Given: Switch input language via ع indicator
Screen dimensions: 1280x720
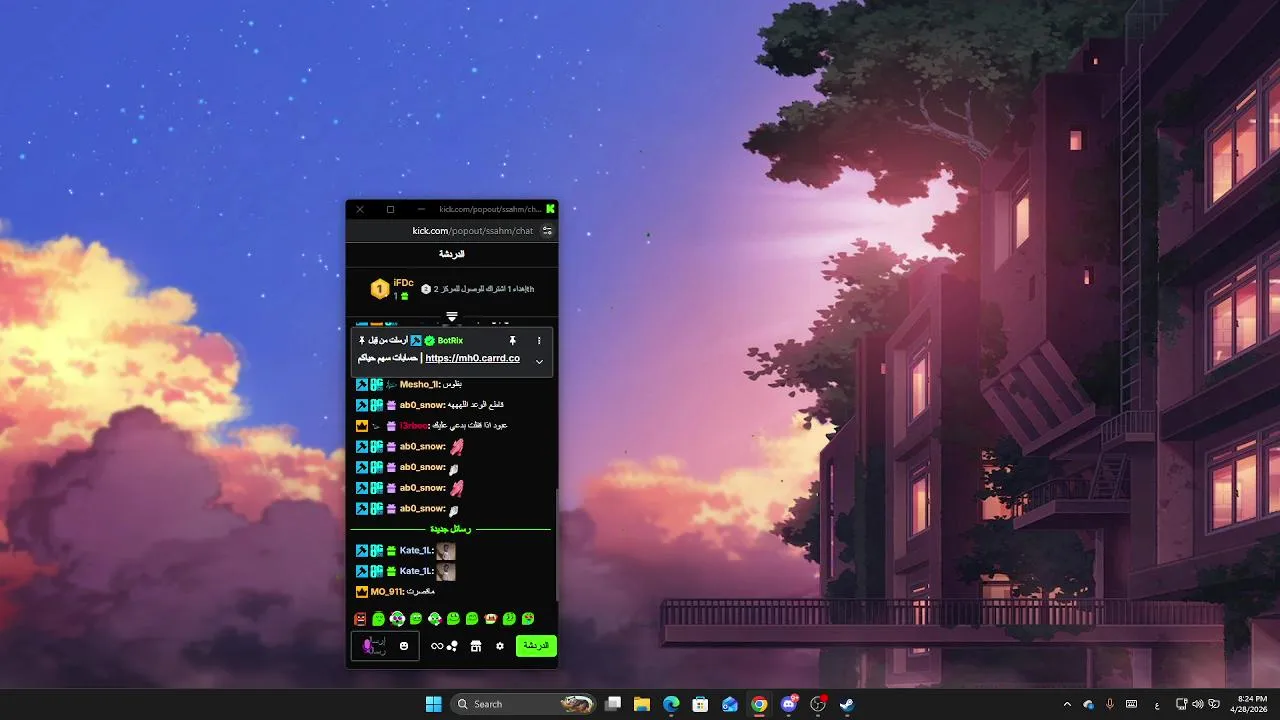Looking at the screenshot, I should coord(1157,704).
